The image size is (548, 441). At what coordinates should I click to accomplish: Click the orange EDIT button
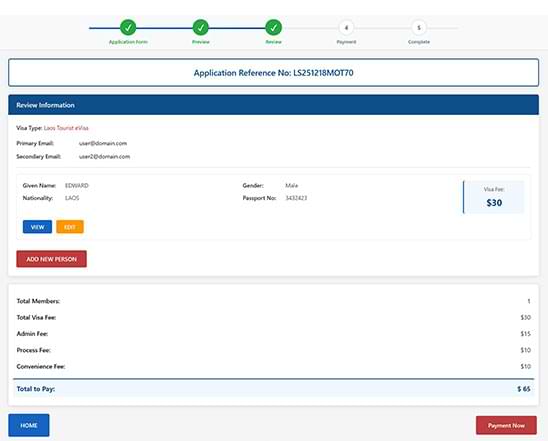(70, 227)
